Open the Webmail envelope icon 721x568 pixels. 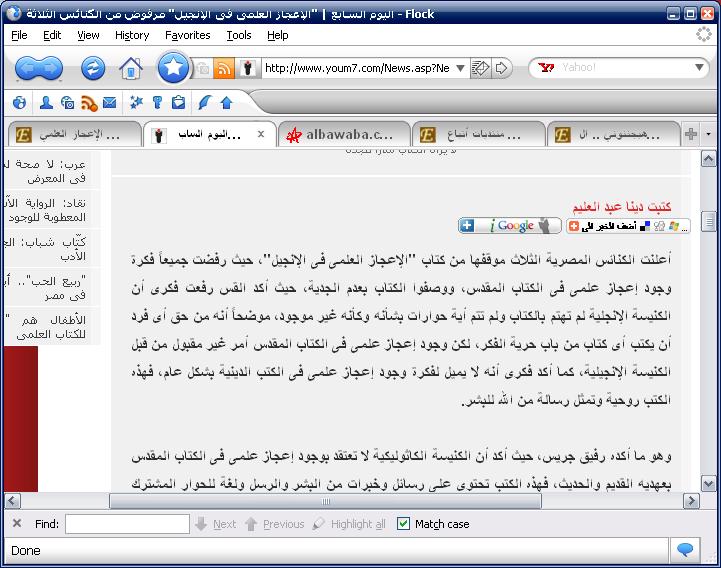pyautogui.click(x=109, y=102)
